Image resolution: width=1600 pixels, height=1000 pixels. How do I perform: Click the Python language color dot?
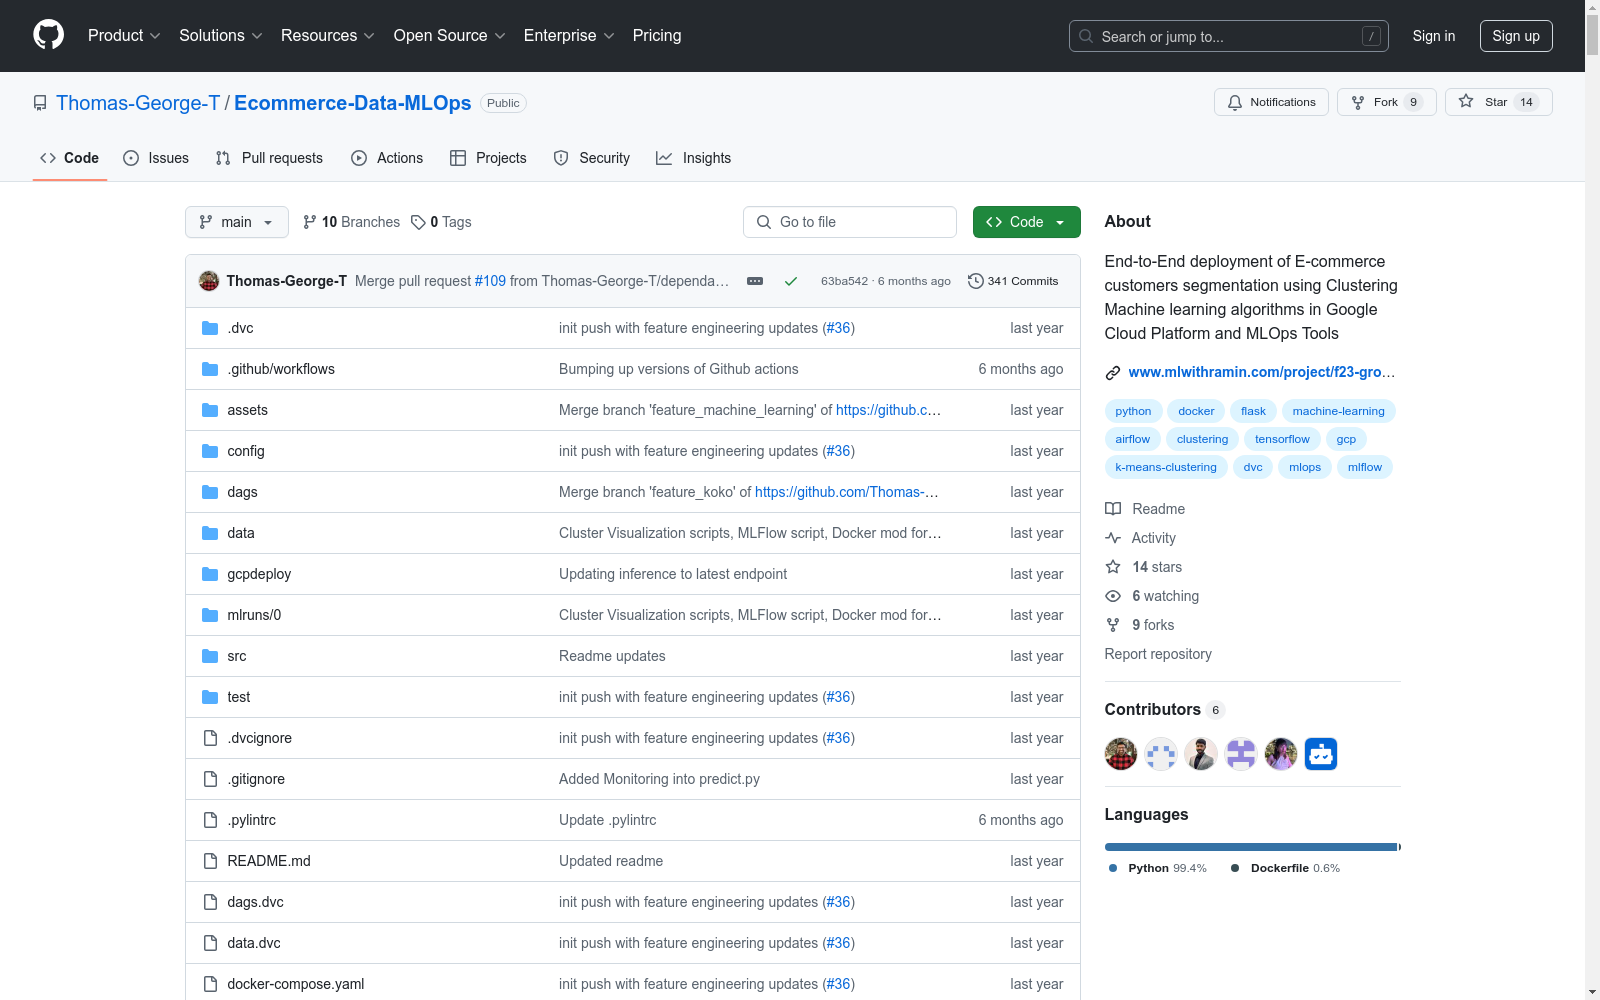[1113, 868]
